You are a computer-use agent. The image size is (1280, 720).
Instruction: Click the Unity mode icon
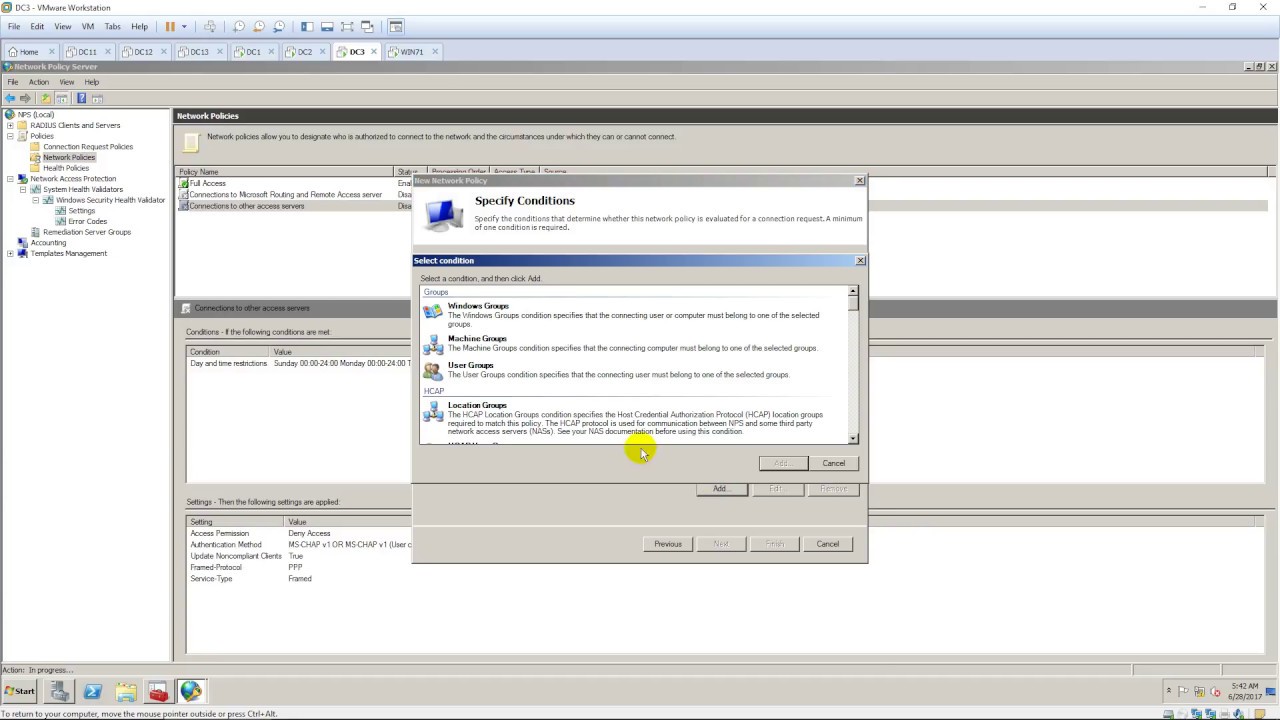(x=367, y=26)
